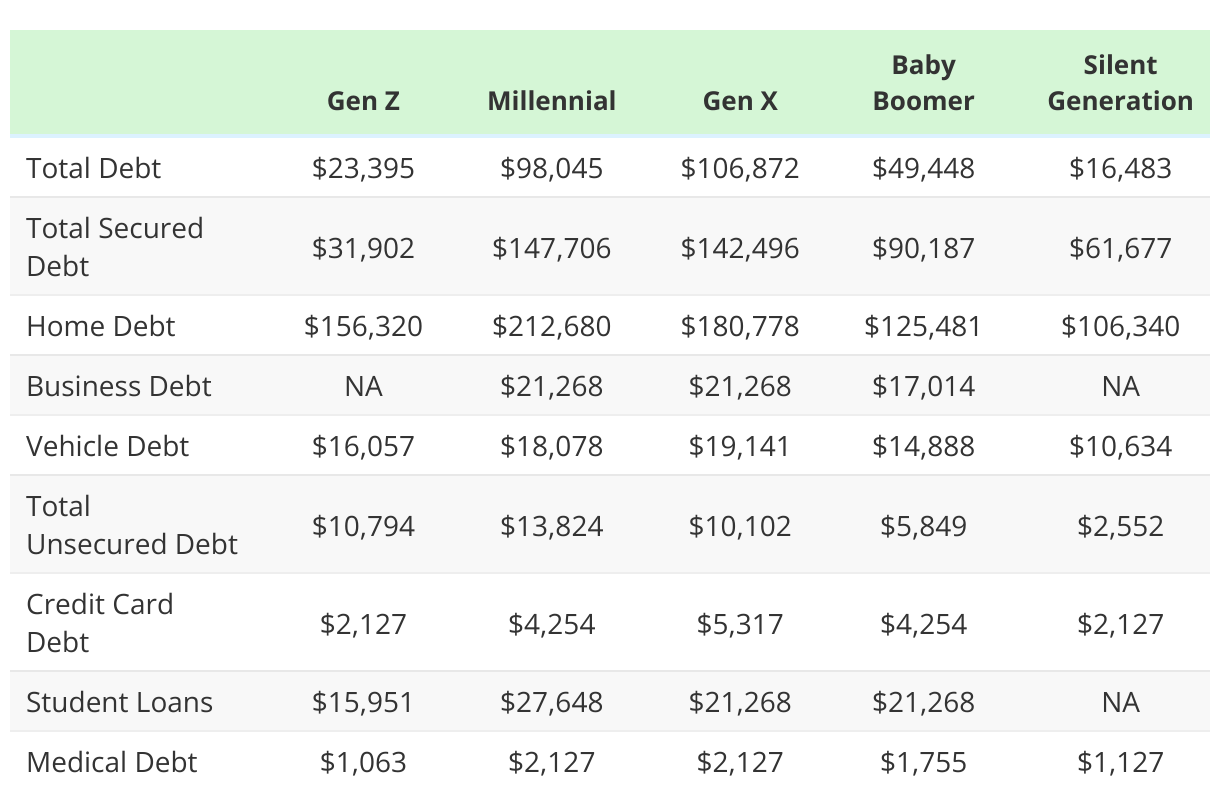Click the Home Debt row label

[101, 326]
